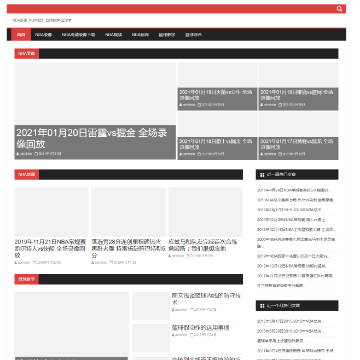Click the large featured article thumbnail image
The width and height of the screenshot is (360, 360).
[x=95, y=94]
